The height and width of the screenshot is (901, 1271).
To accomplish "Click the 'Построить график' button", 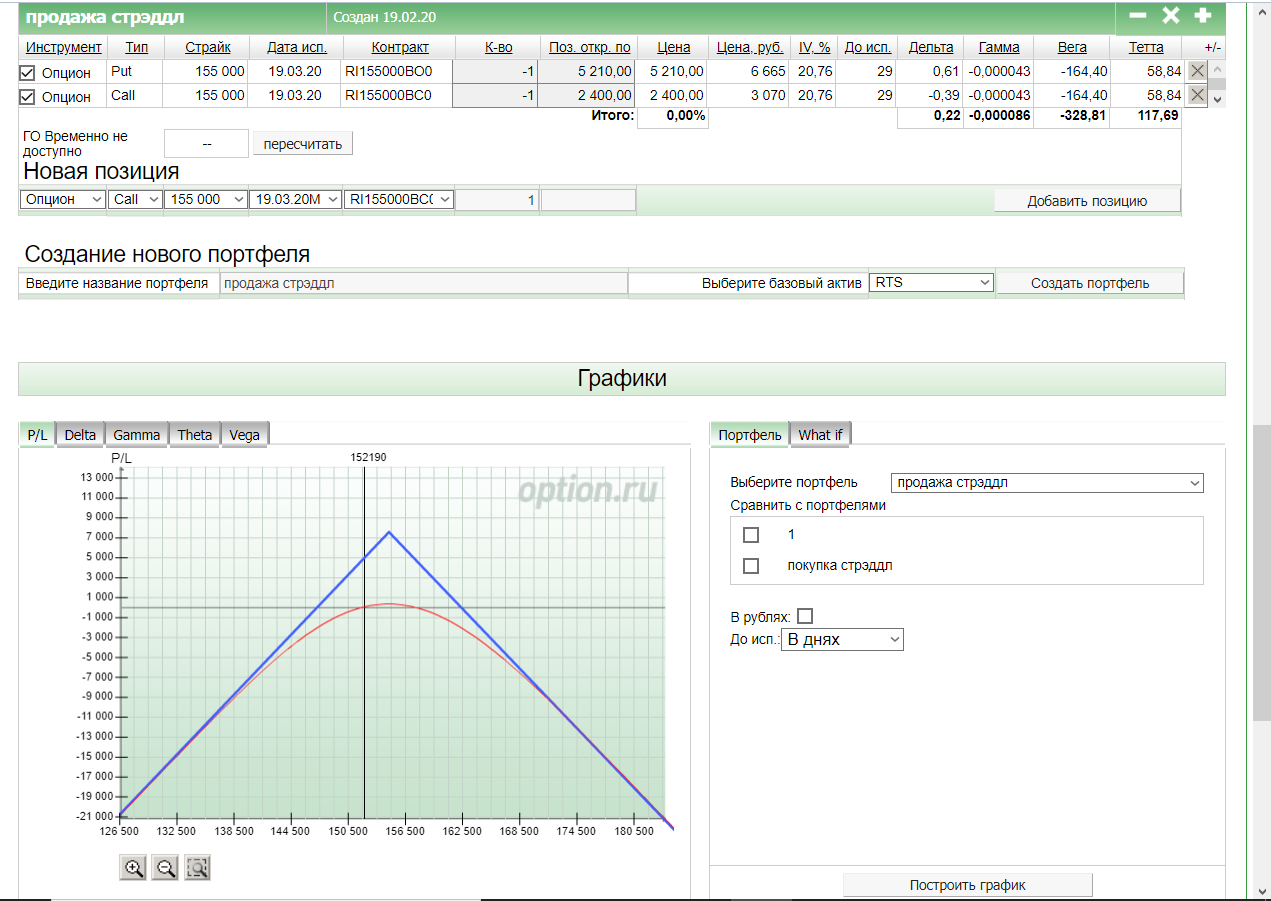I will coord(967,885).
